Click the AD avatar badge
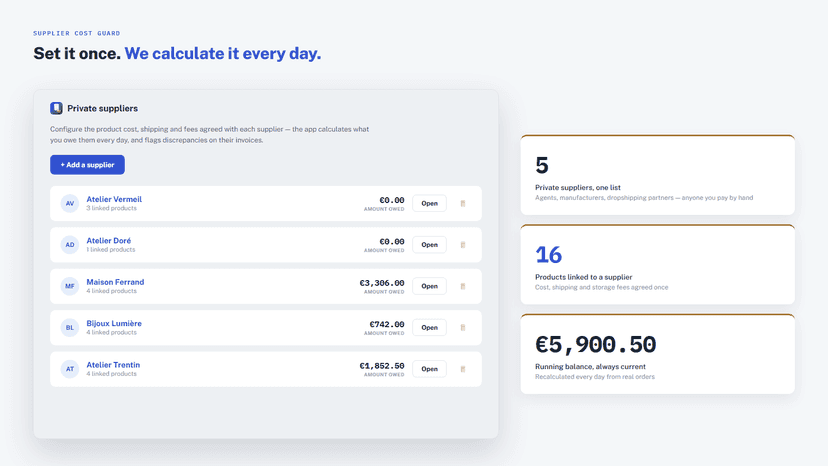This screenshot has width=828, height=466. pos(70,245)
